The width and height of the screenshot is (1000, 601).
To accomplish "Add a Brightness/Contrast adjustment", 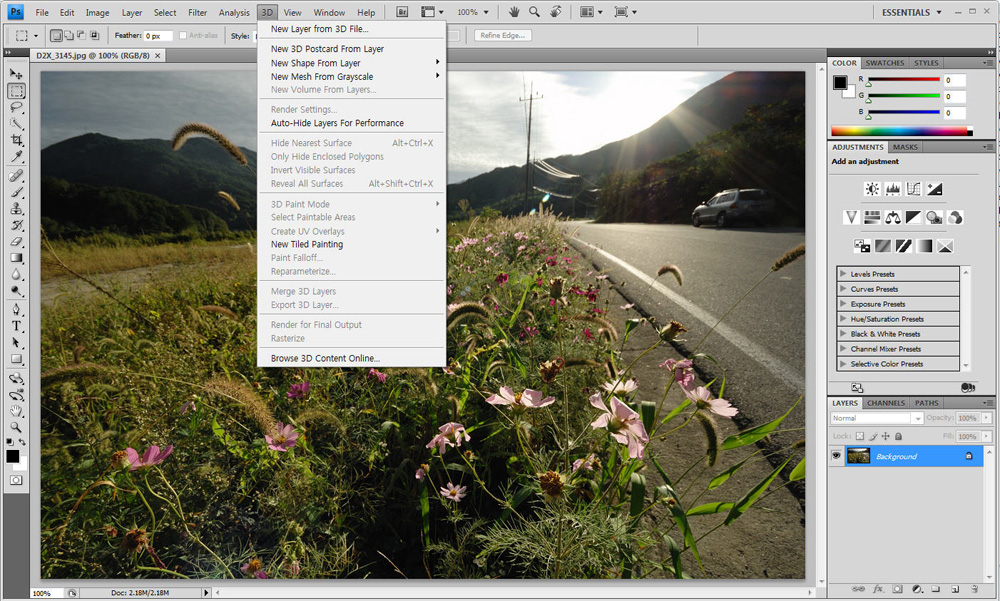I will pyautogui.click(x=872, y=189).
